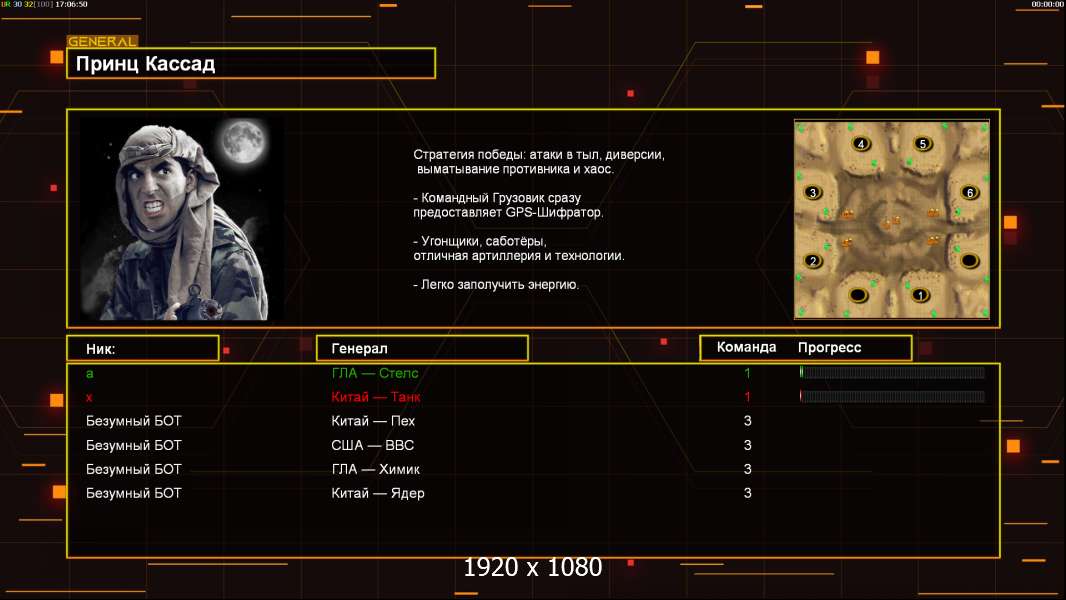Click Китай — Пех general entry
The image size is (1066, 600).
pyautogui.click(x=373, y=421)
